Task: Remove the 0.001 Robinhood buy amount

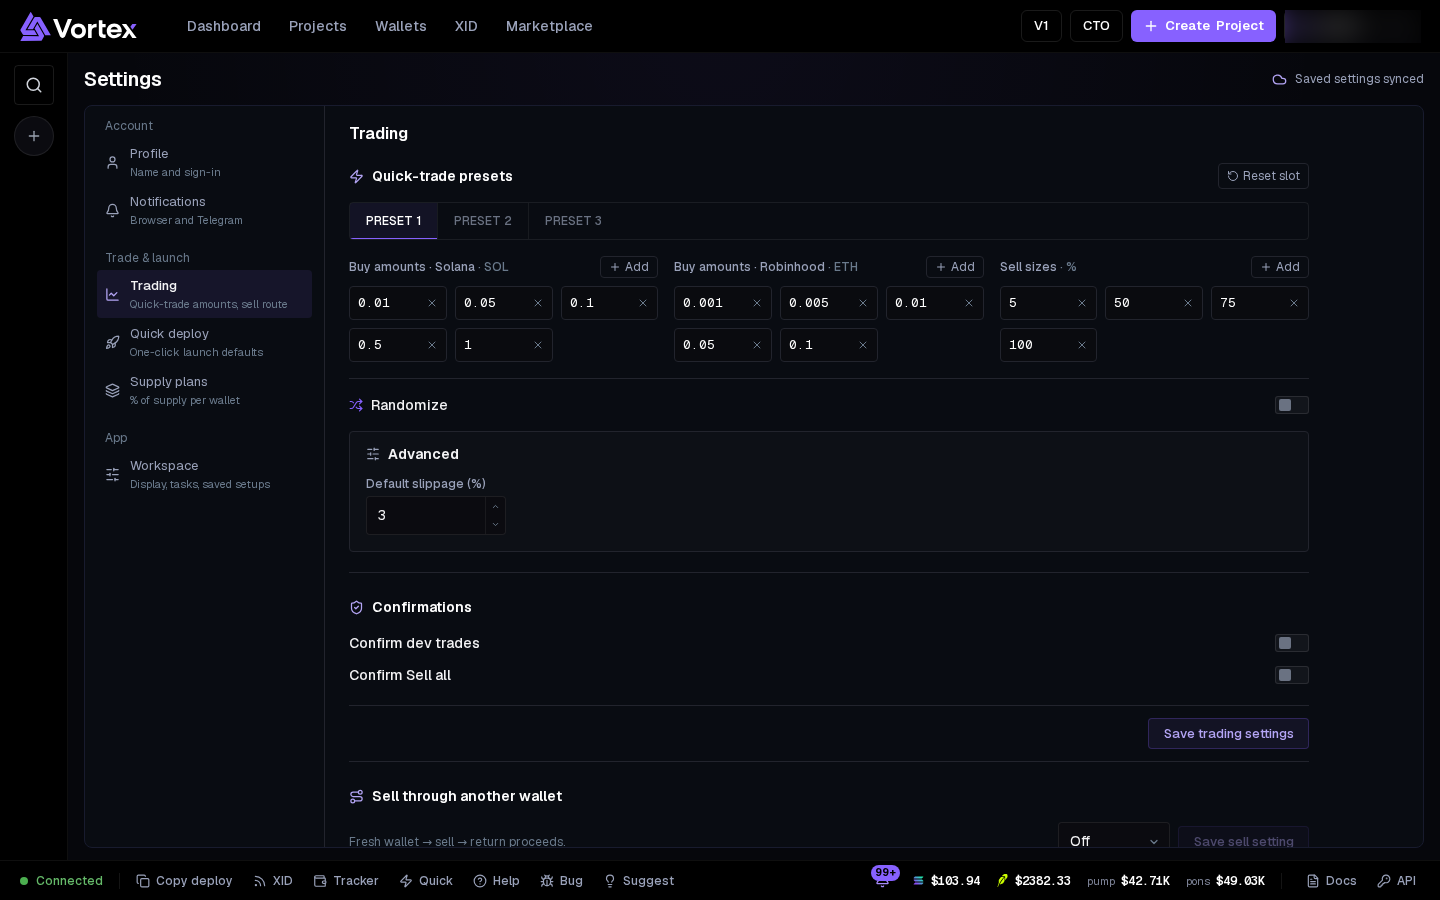Action: [x=757, y=303]
